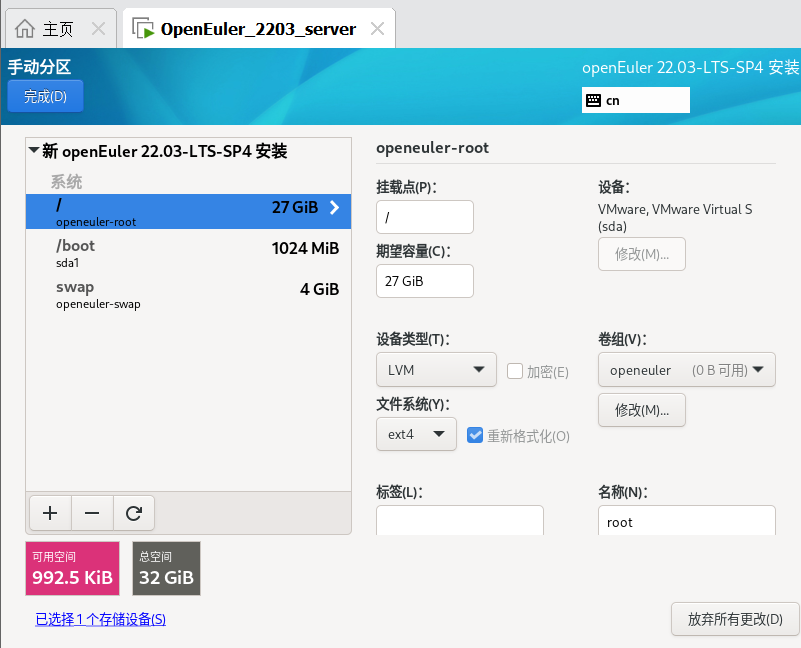Click the disabled 修改(M)... button under 设备
The height and width of the screenshot is (648, 801).
click(x=642, y=254)
